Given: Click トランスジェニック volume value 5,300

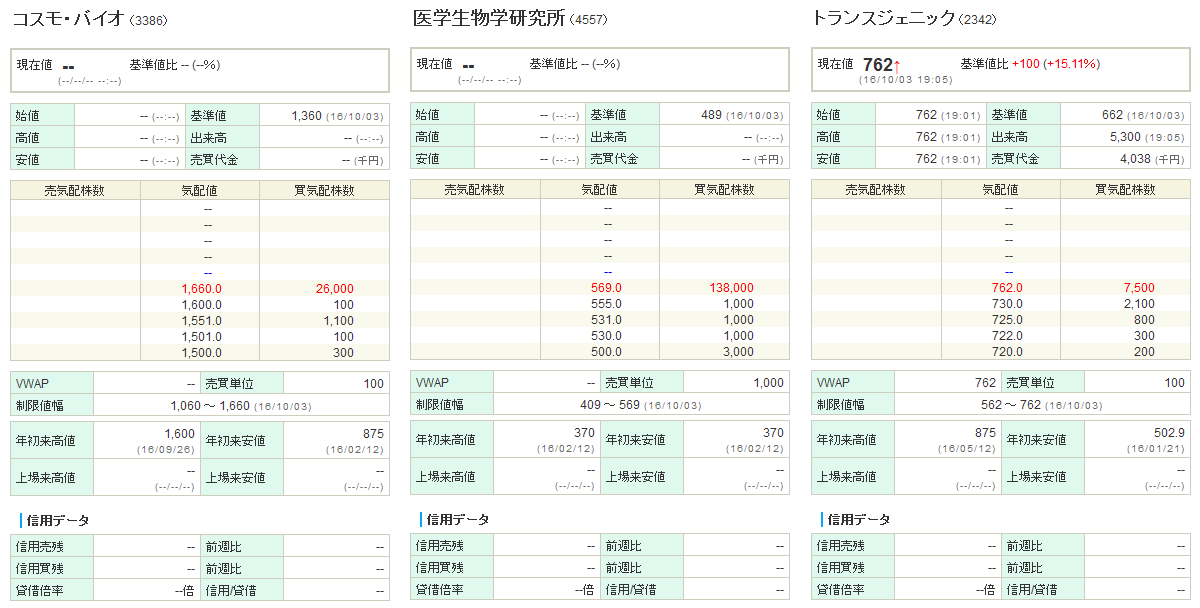Looking at the screenshot, I should coord(1123,137).
